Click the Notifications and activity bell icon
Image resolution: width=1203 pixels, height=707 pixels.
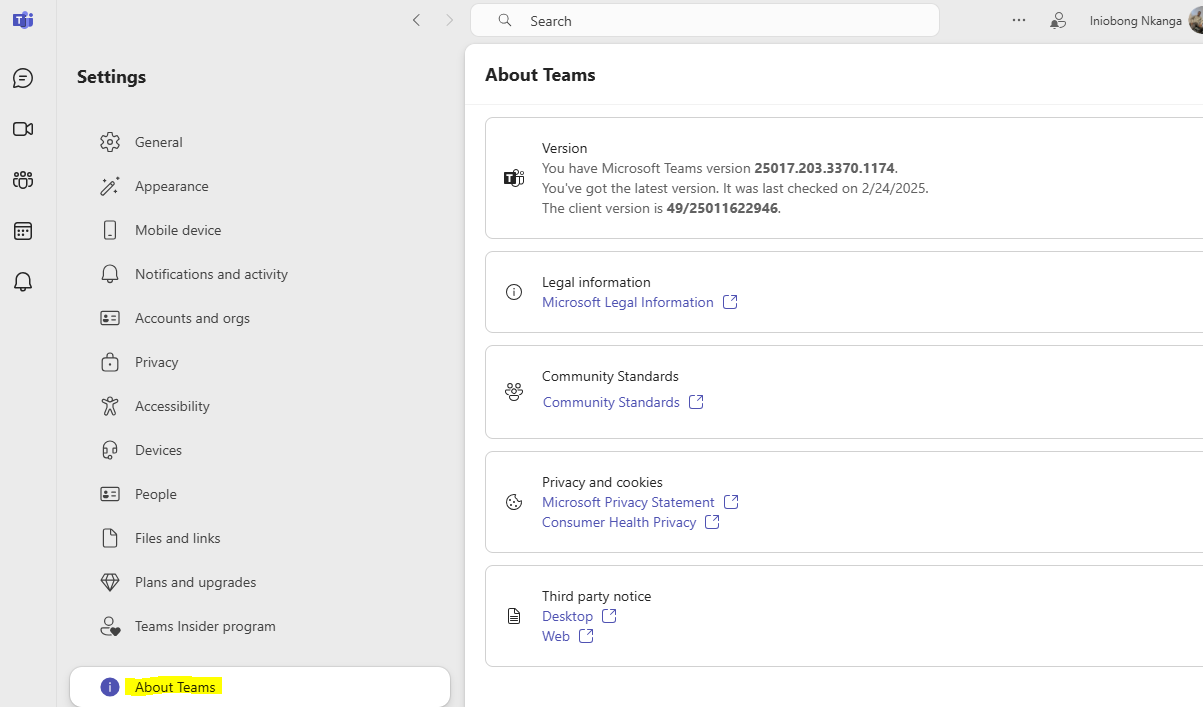click(110, 274)
